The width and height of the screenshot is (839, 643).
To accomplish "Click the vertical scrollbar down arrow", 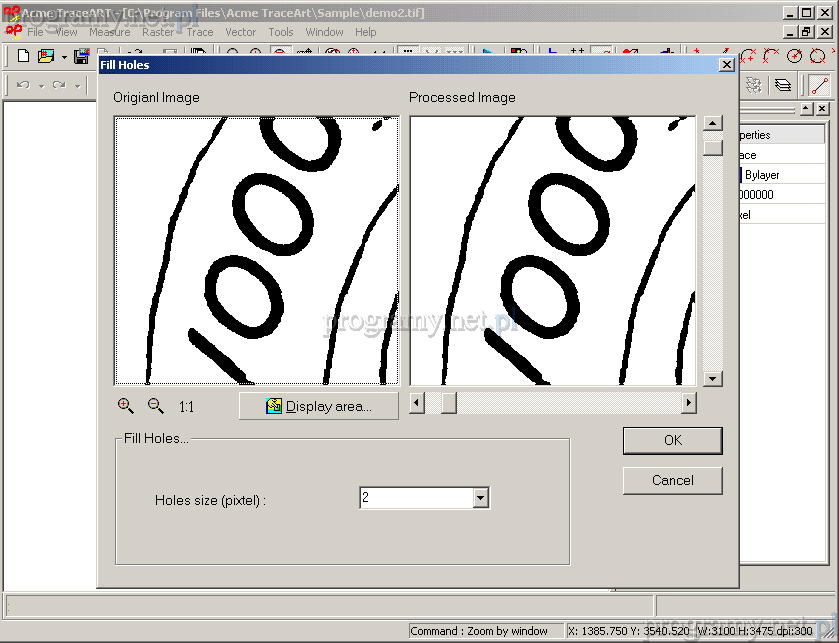I will (712, 379).
